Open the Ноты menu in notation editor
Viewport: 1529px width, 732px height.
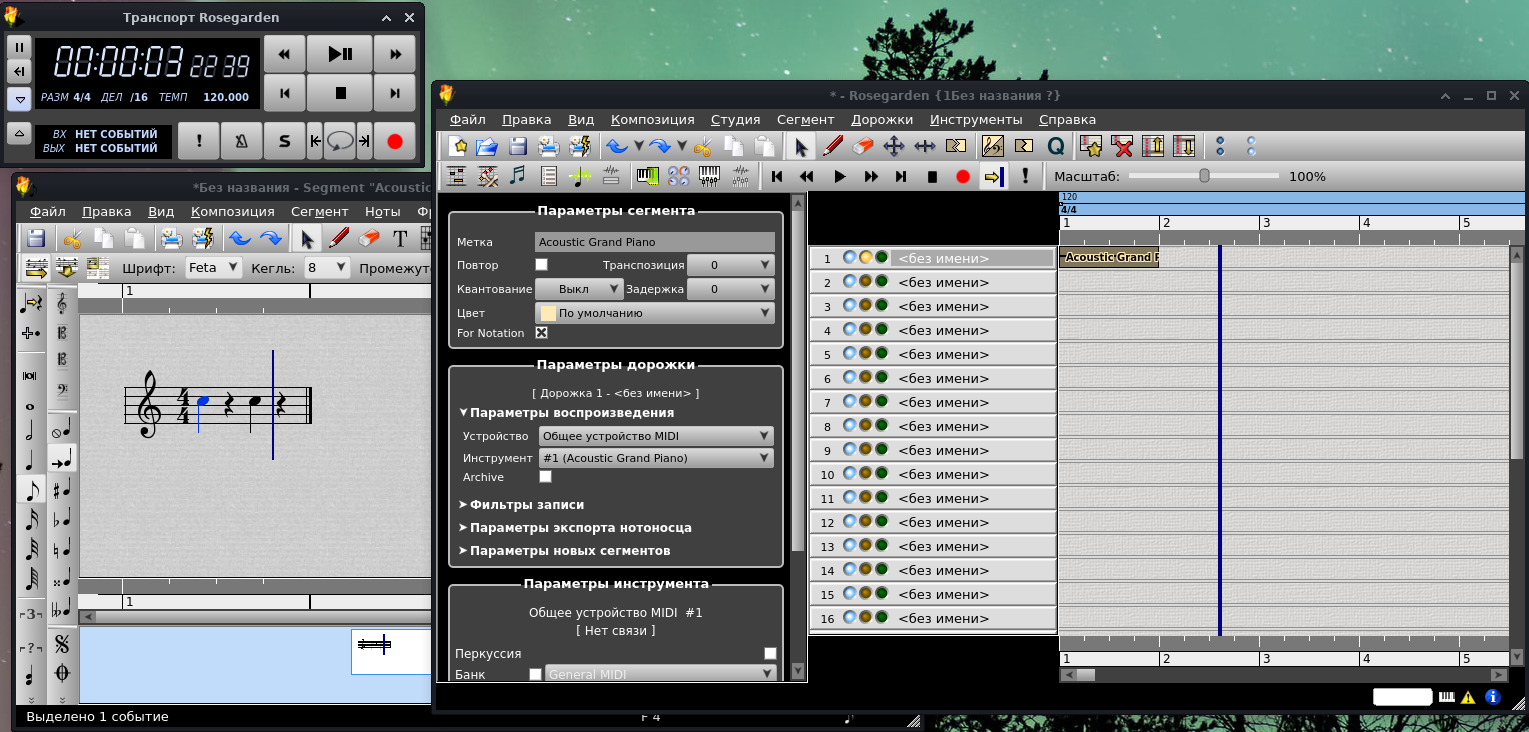[382, 212]
